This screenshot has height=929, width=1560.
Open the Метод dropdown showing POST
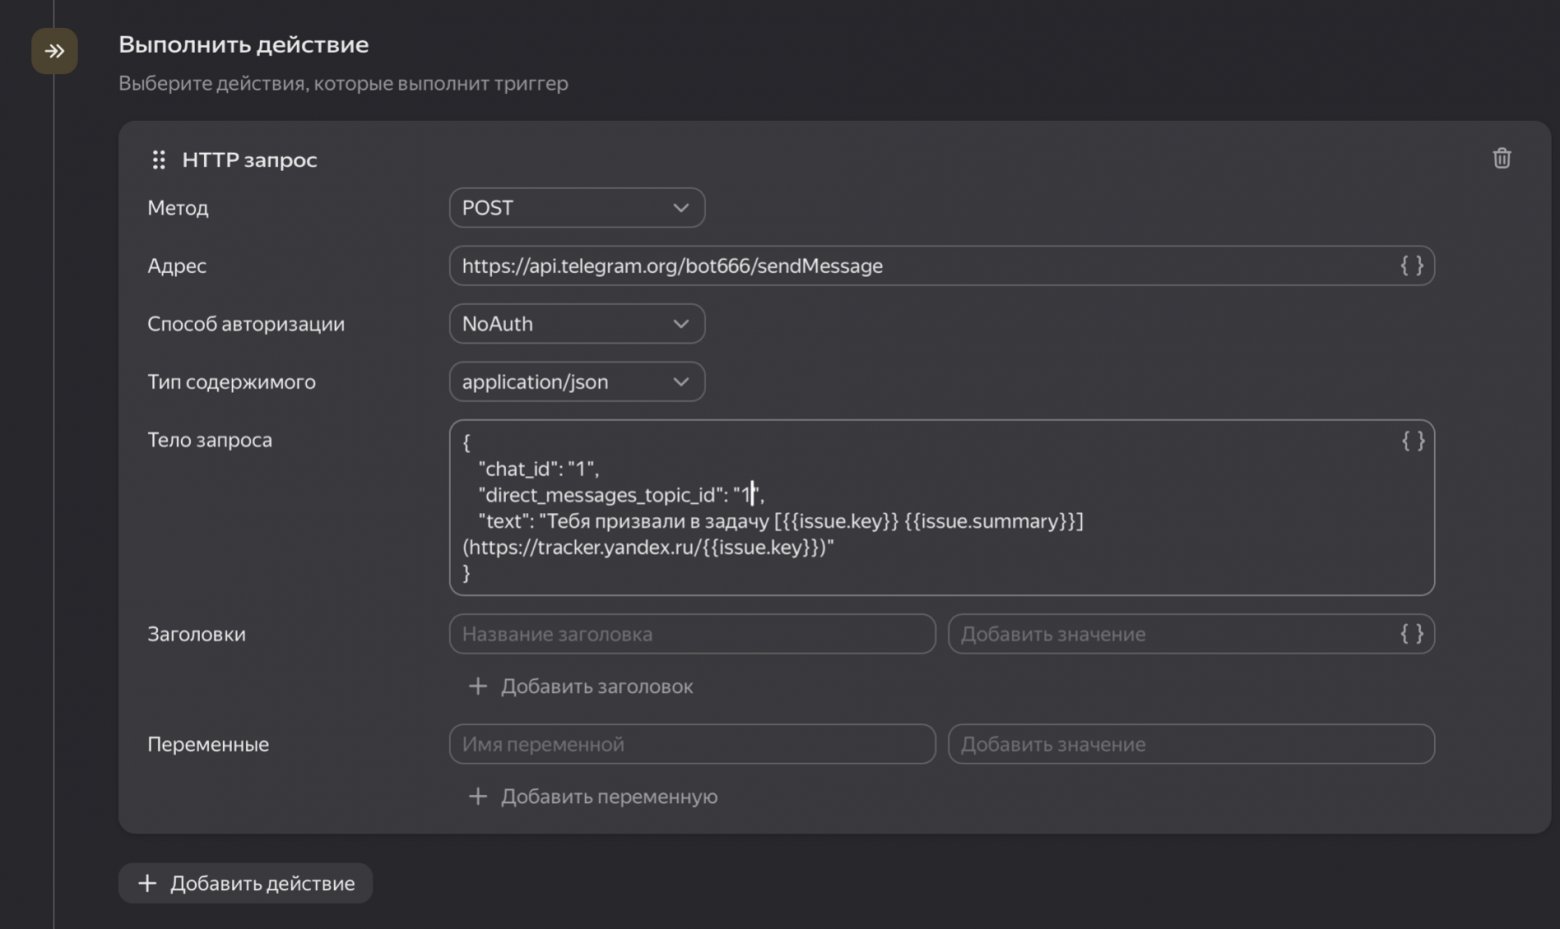(x=576, y=208)
